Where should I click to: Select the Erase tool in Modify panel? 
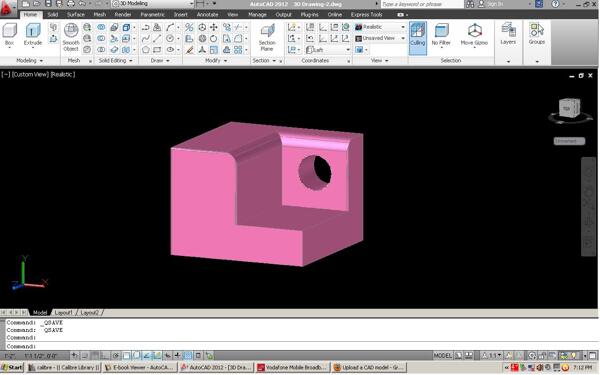tap(189, 50)
